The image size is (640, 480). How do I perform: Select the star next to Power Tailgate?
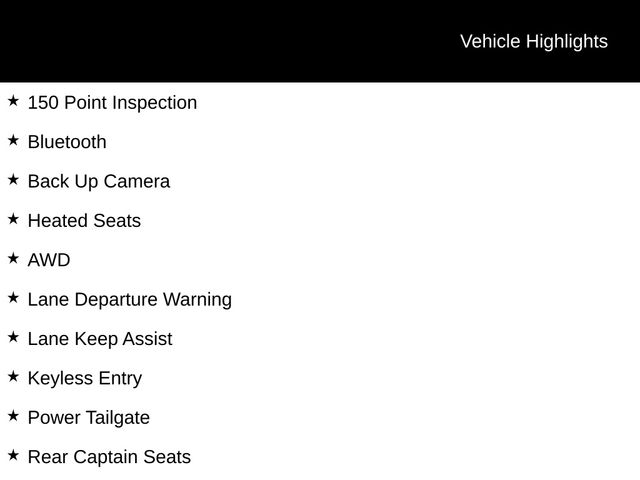click(13, 416)
